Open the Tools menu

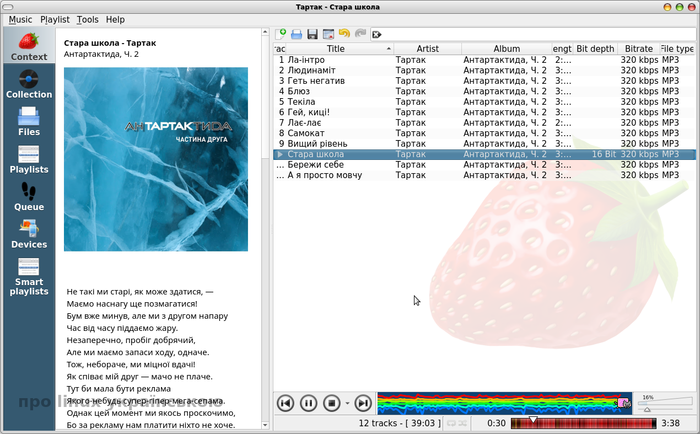point(88,20)
